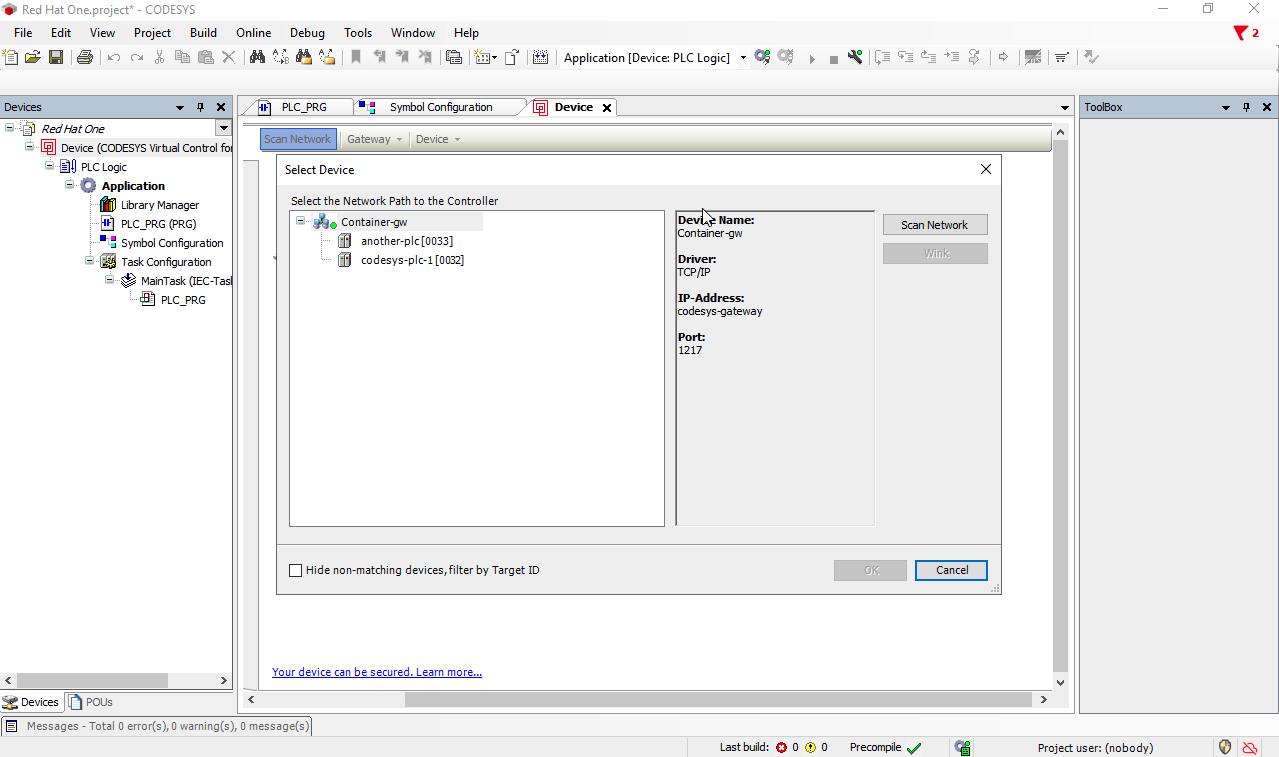This screenshot has width=1279, height=757.
Task: Click the Wink button
Action: pos(935,254)
